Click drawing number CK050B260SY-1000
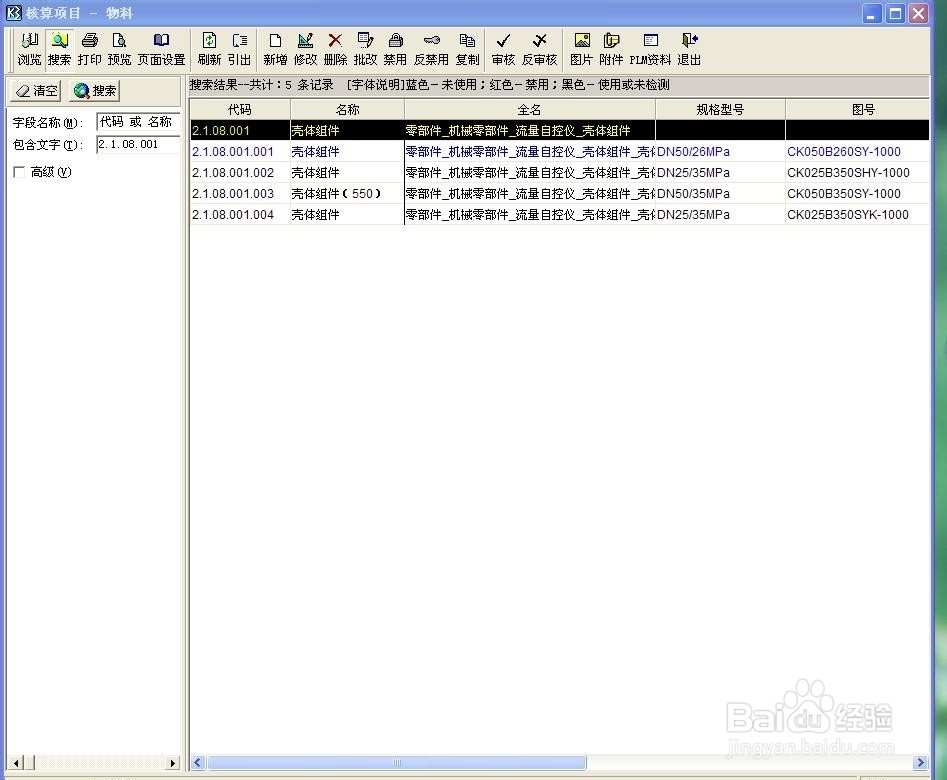The height and width of the screenshot is (780, 947). point(844,152)
